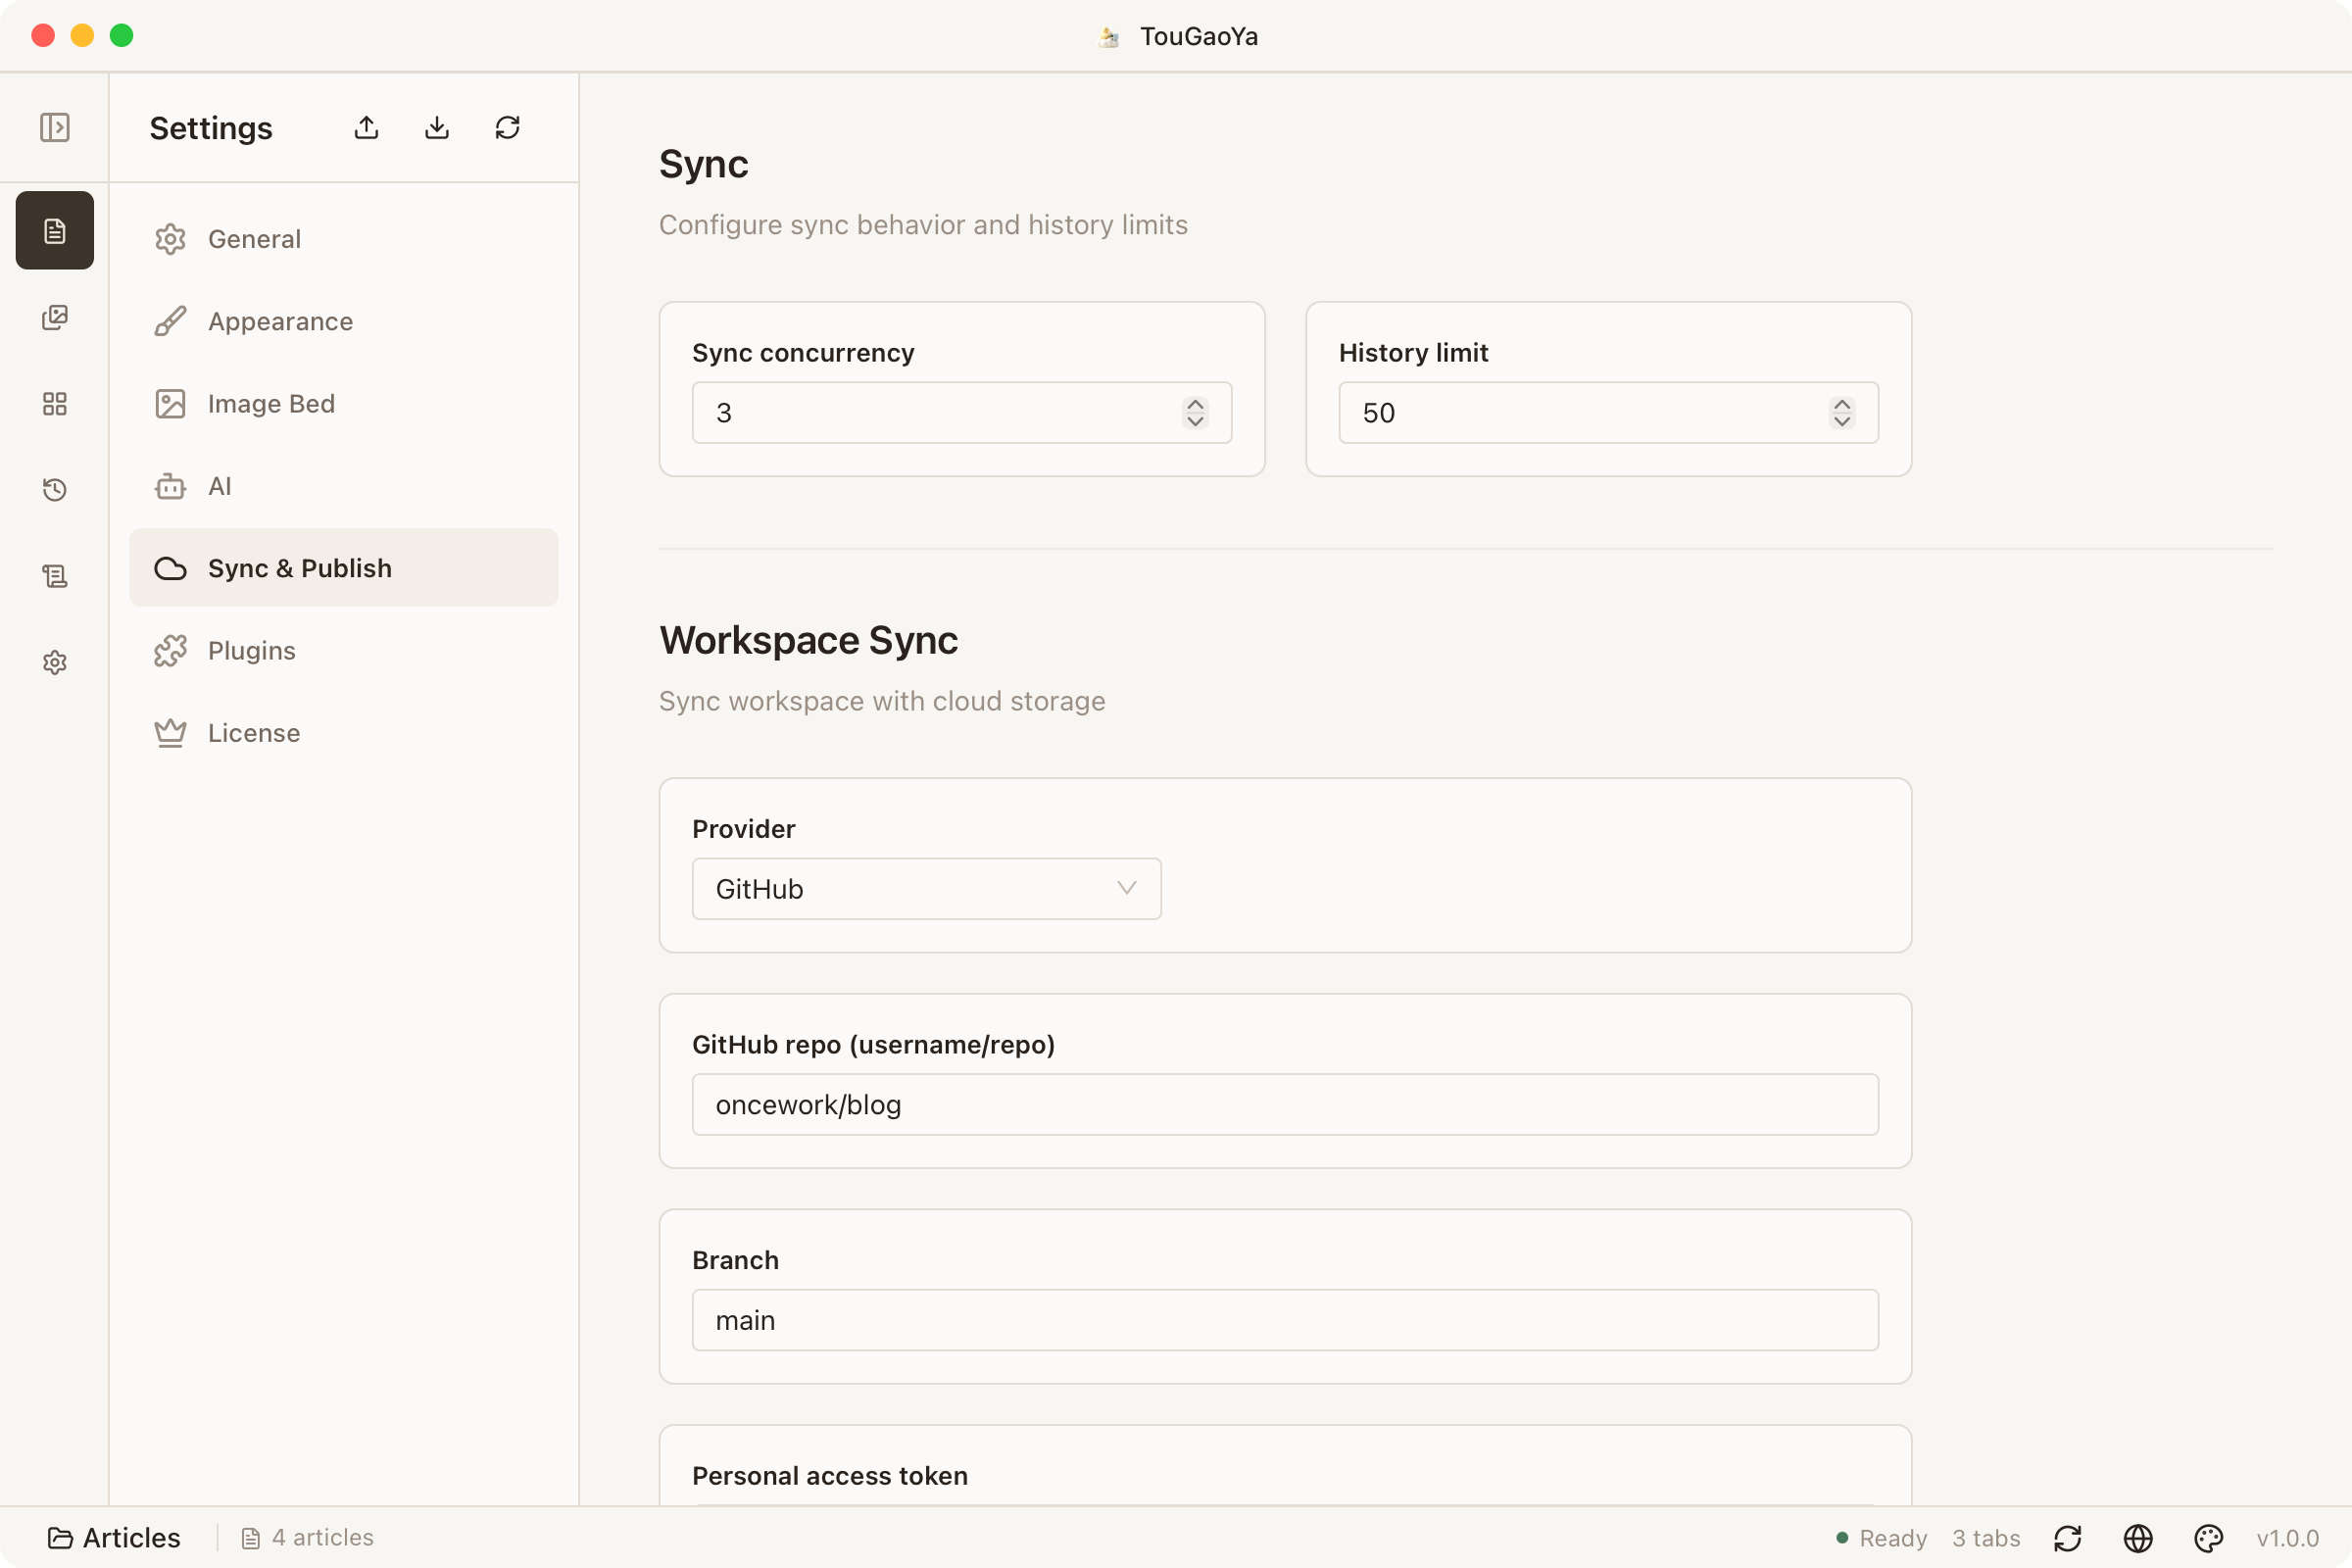Open the scroll log icon in rail
2352x1568 pixels.
coord(54,576)
